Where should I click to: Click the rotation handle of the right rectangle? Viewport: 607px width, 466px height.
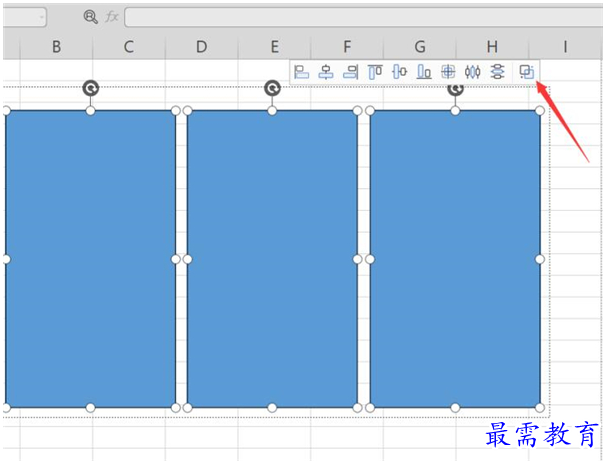[455, 89]
